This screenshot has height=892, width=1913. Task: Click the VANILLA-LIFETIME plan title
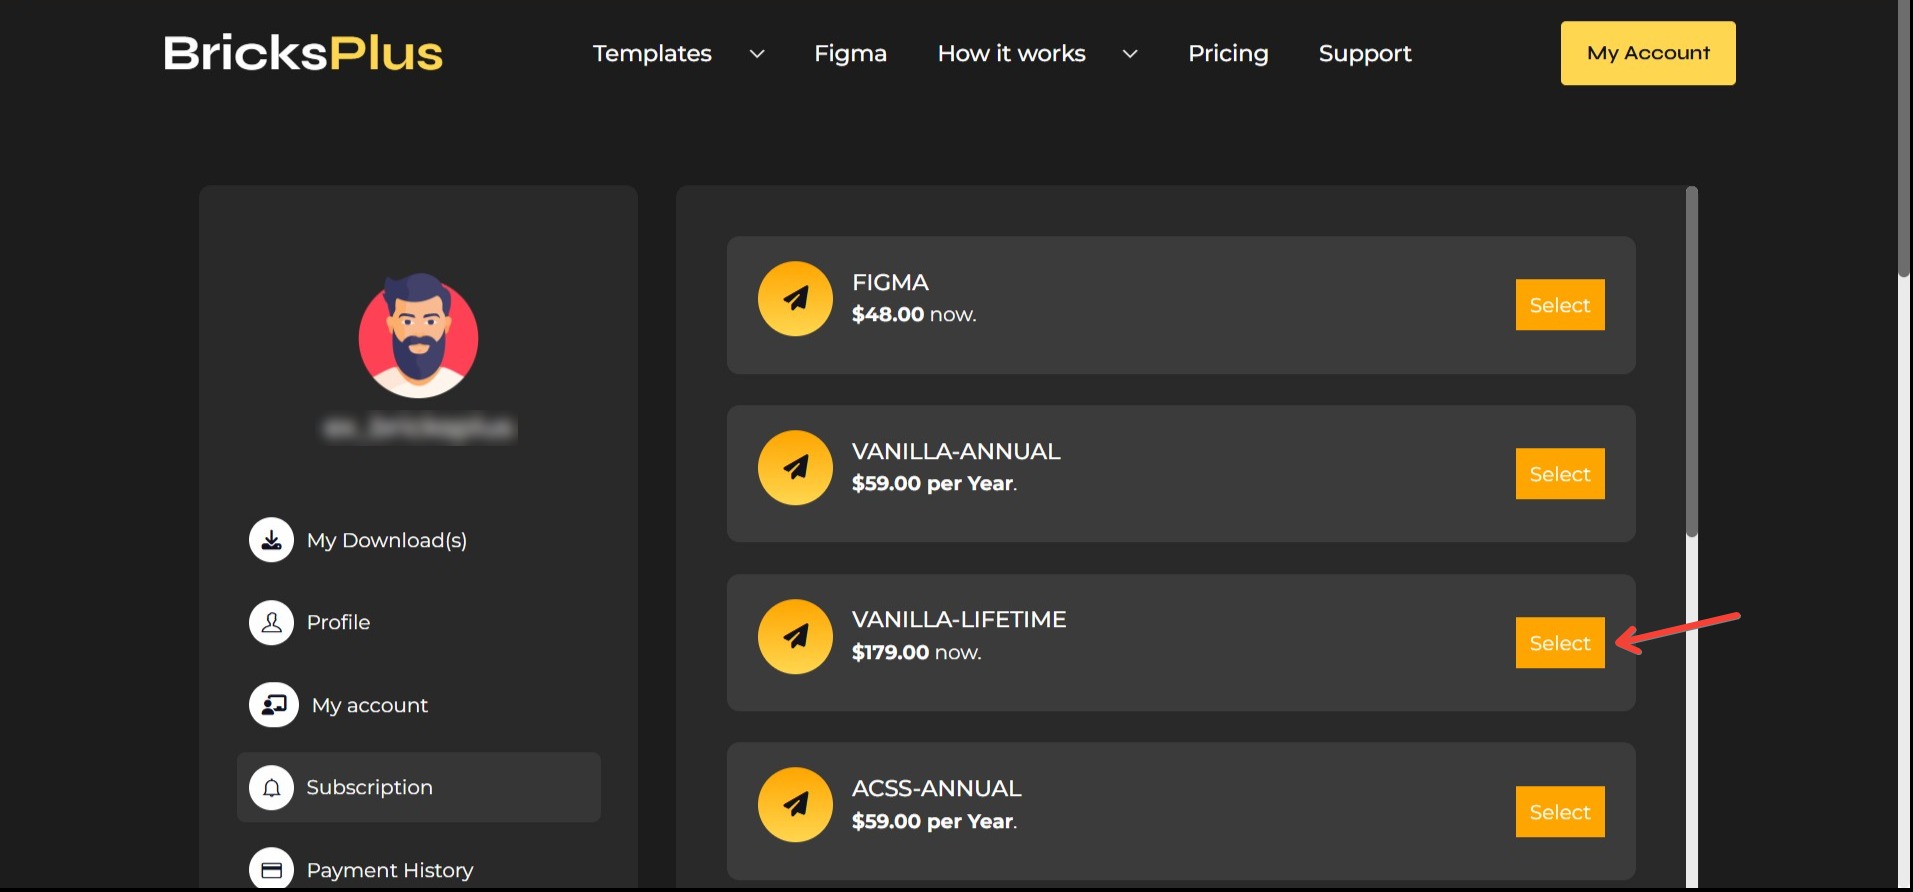coord(959,619)
